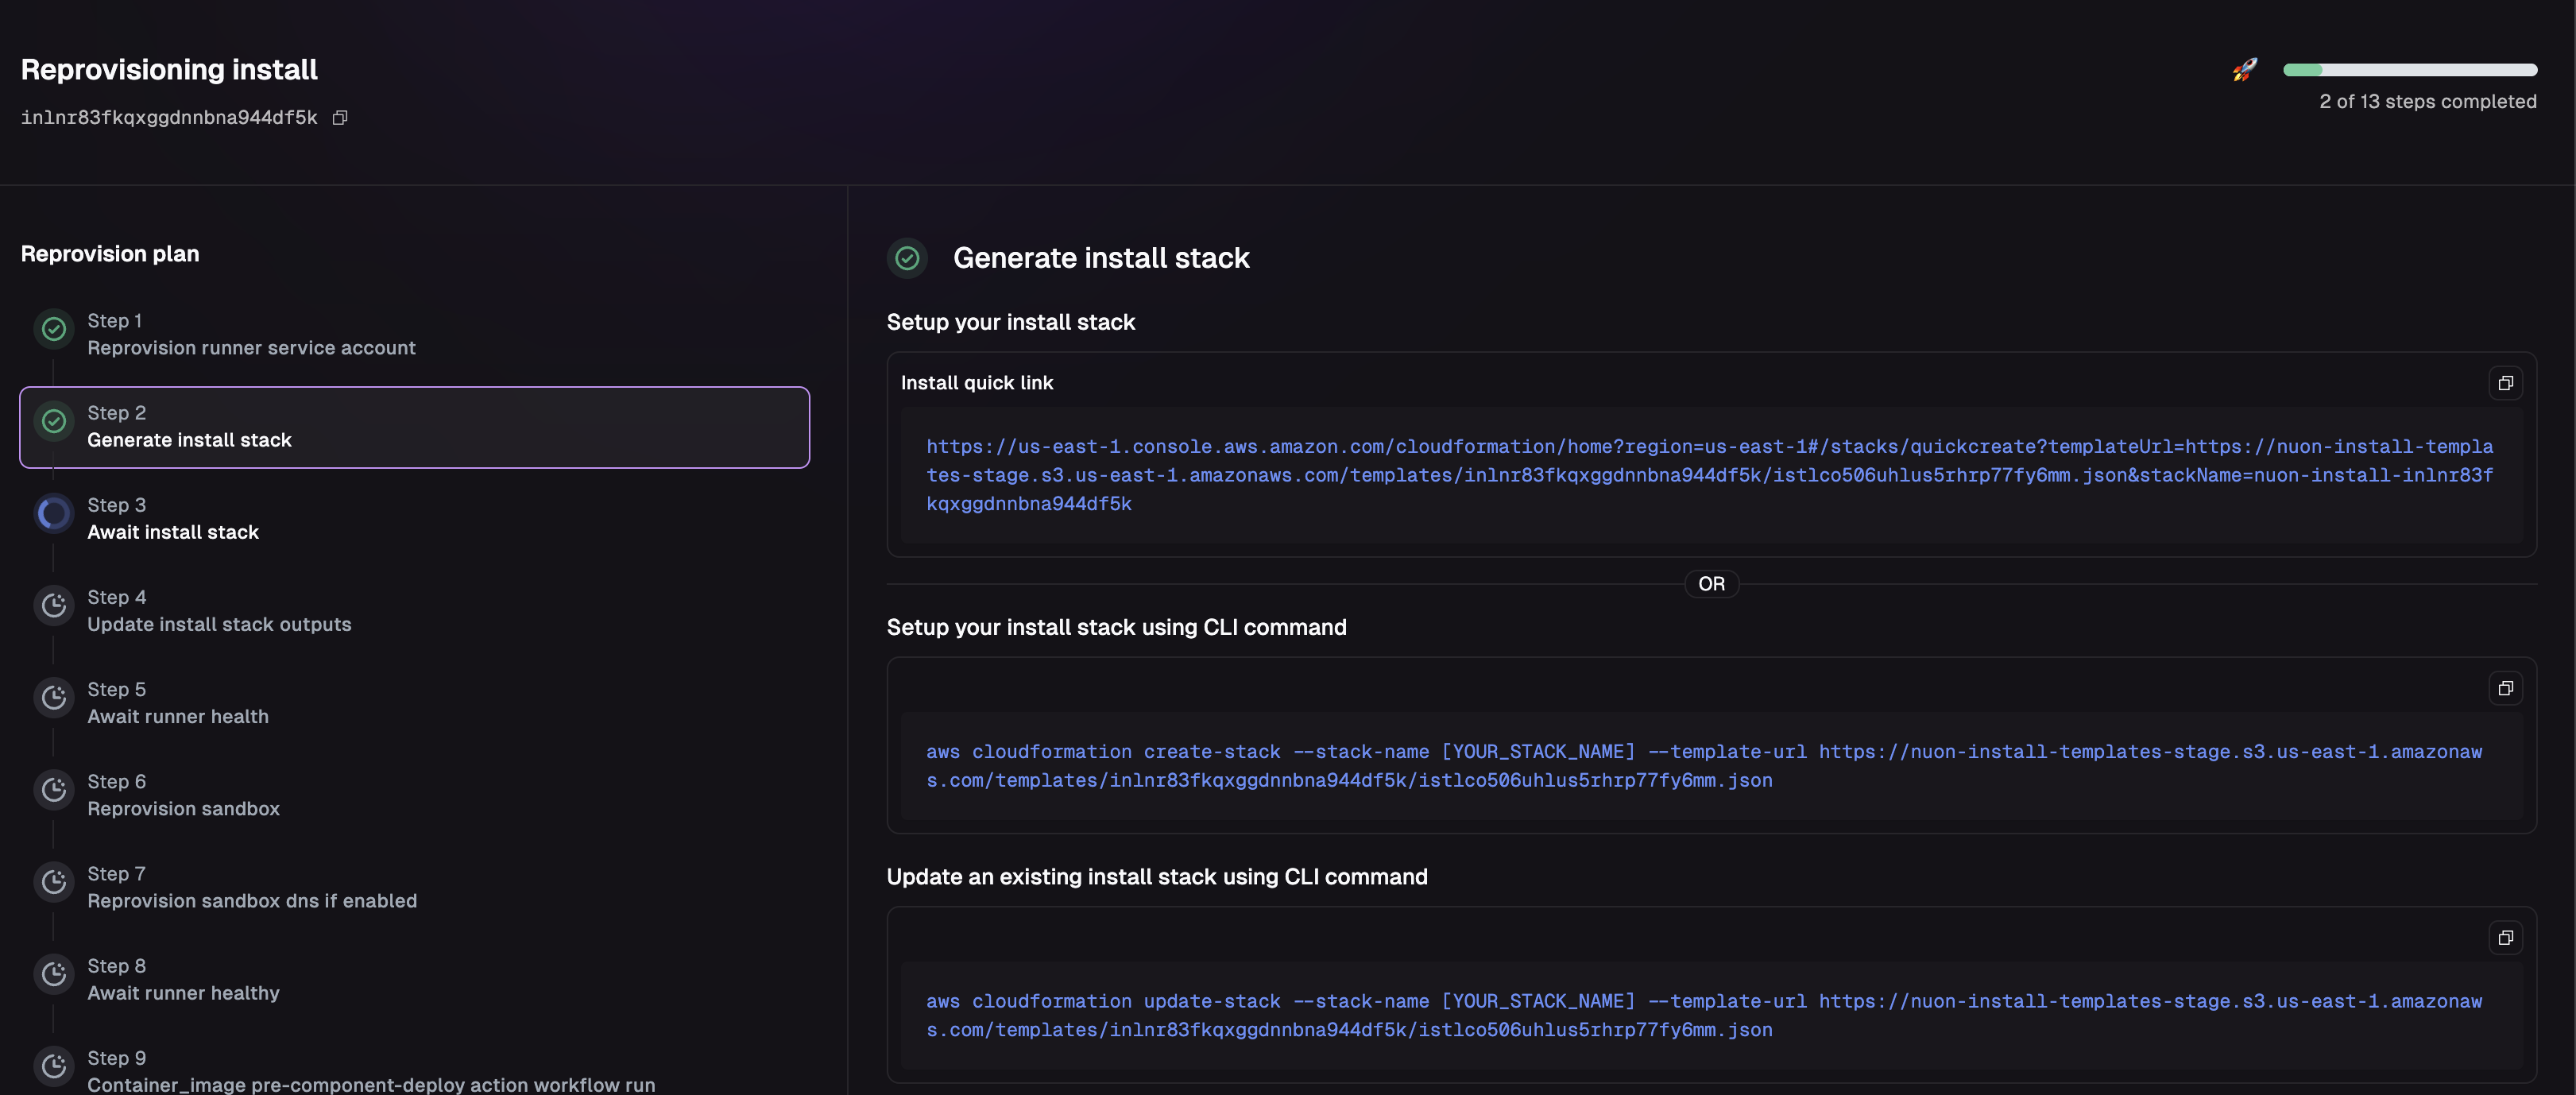The width and height of the screenshot is (2576, 1095).
Task: Copy the create-stack CLI command
Action: (2505, 688)
